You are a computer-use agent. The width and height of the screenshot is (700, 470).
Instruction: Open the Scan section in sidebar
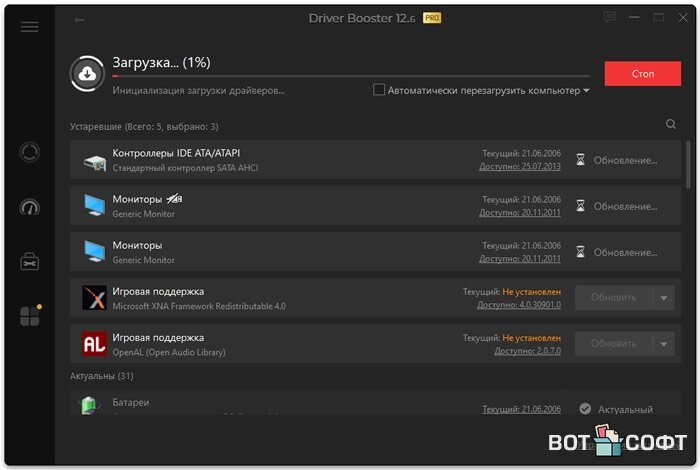click(29, 152)
